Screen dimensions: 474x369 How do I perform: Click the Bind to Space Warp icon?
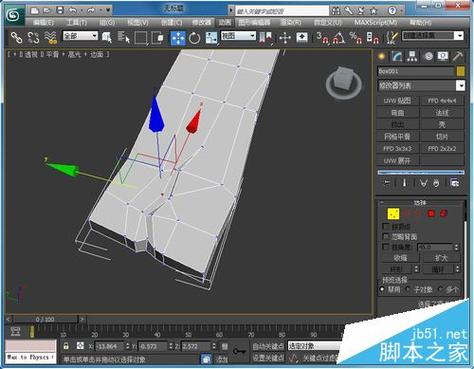click(x=51, y=38)
